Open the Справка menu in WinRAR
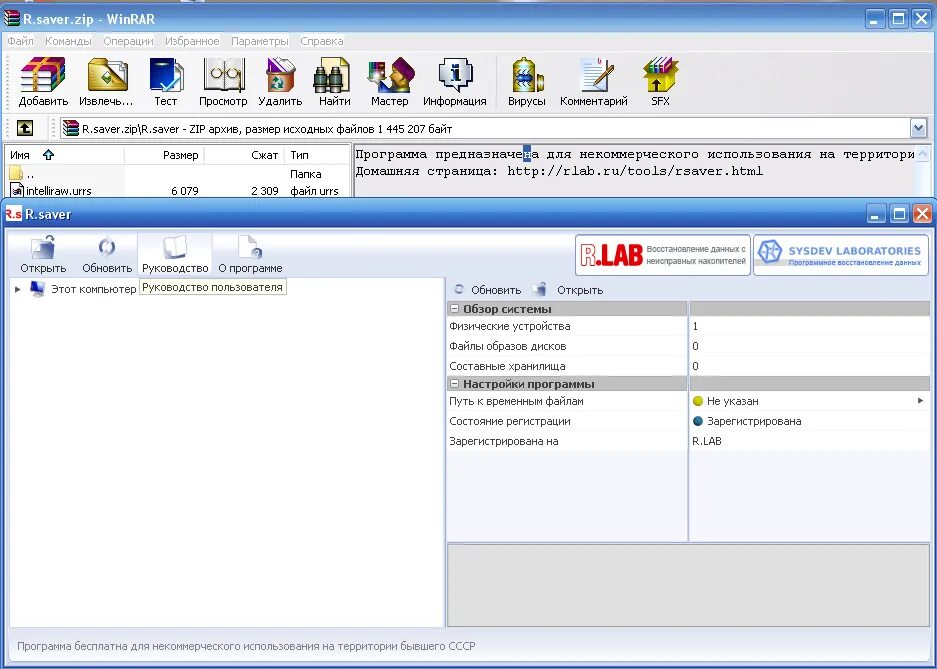This screenshot has height=669, width=937. click(x=321, y=41)
